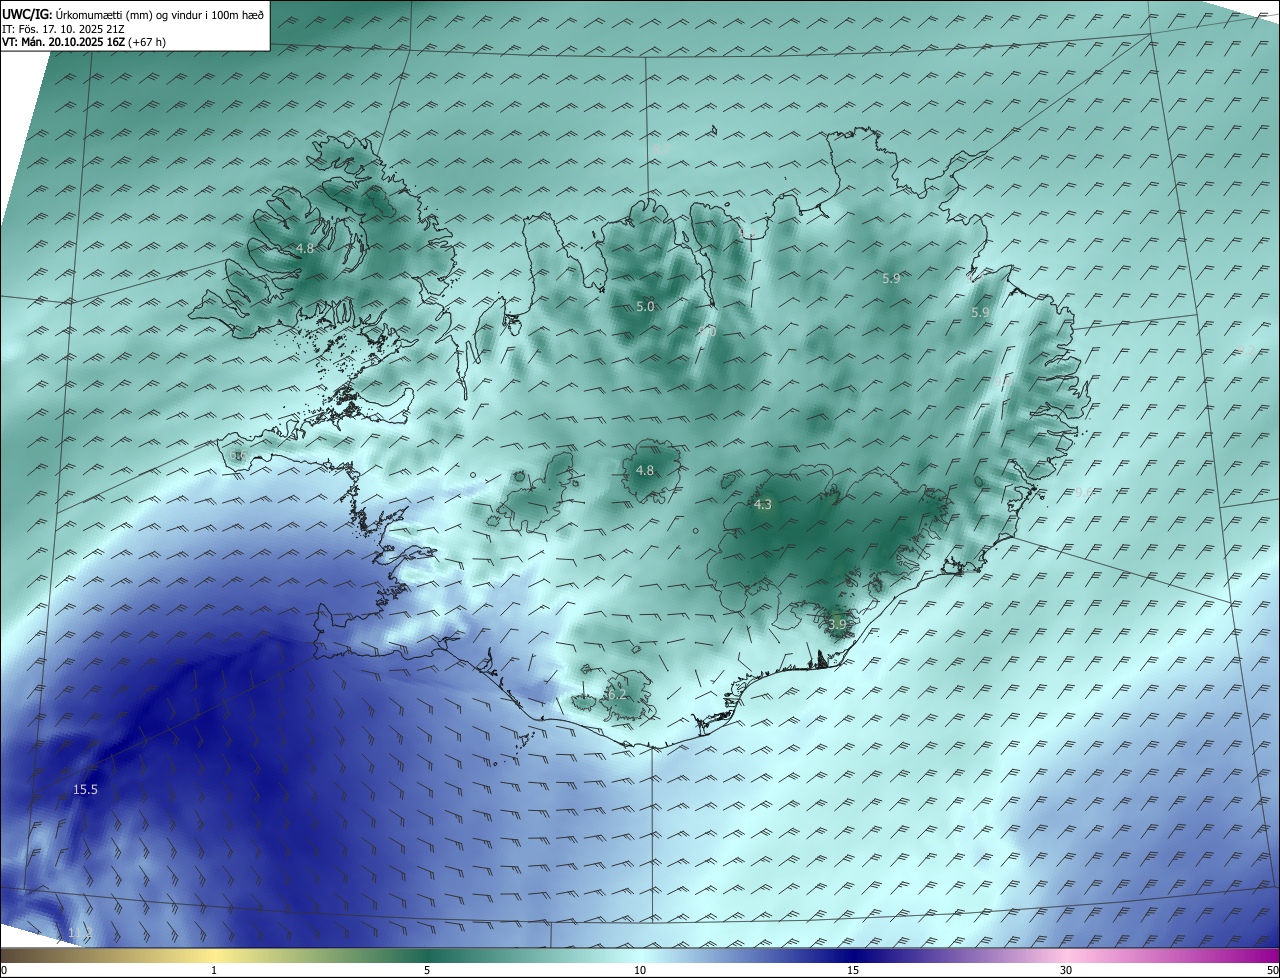Viewport: 1280px width, 978px height.
Task: Click the colorbar tick label 50
Action: click(1271, 970)
